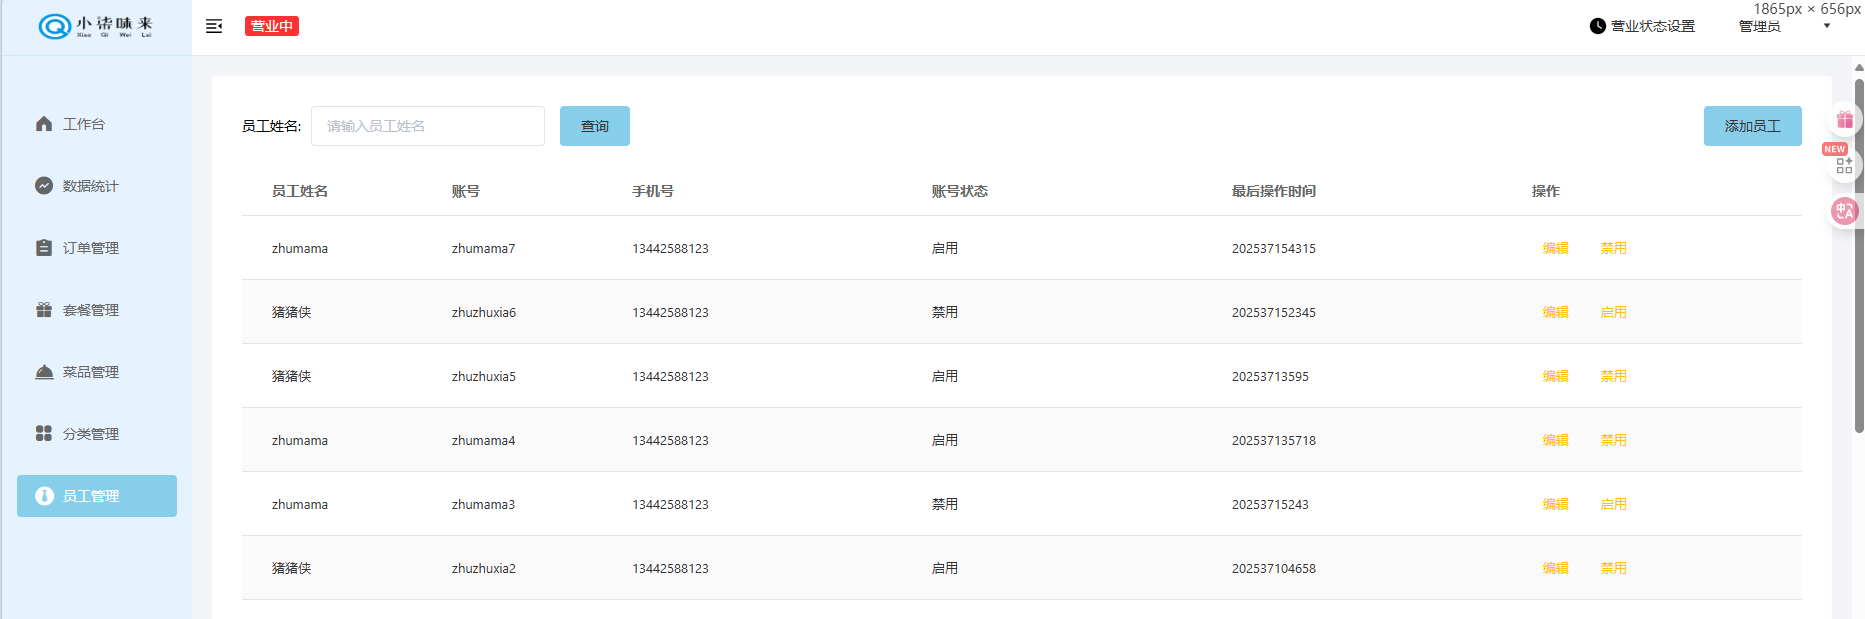Click the chart icon for 数据统计
Image resolution: width=1865 pixels, height=619 pixels.
[44, 186]
